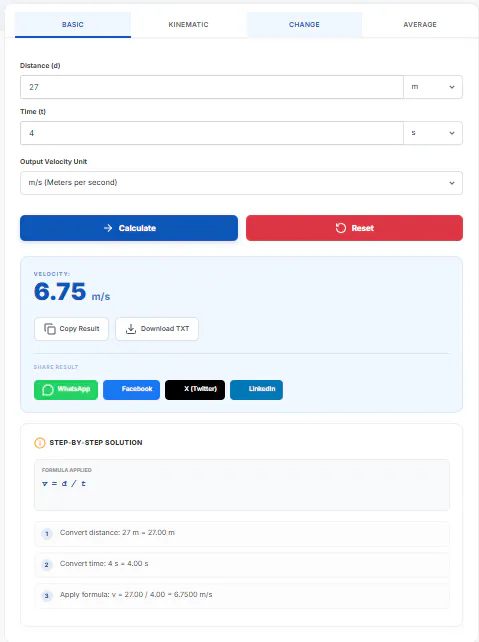
Task: Share result via WhatsApp
Action: (66, 389)
